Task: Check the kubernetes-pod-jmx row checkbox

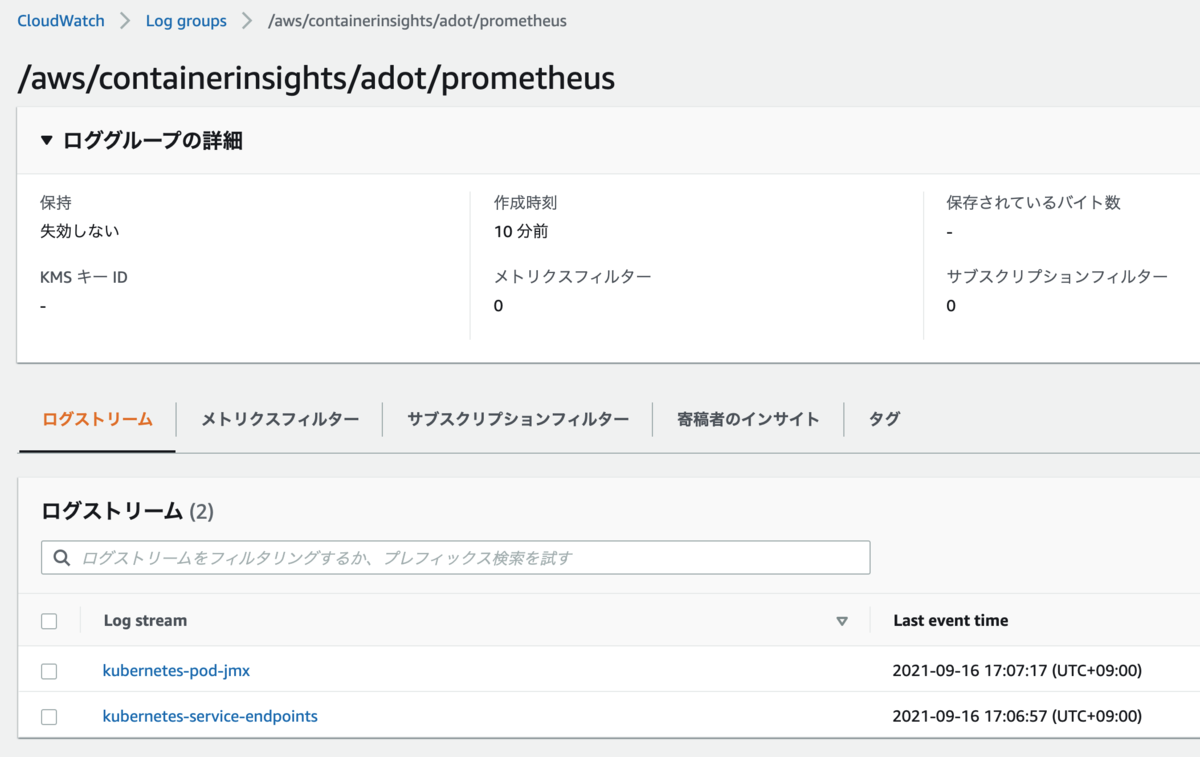Action: pyautogui.click(x=49, y=671)
